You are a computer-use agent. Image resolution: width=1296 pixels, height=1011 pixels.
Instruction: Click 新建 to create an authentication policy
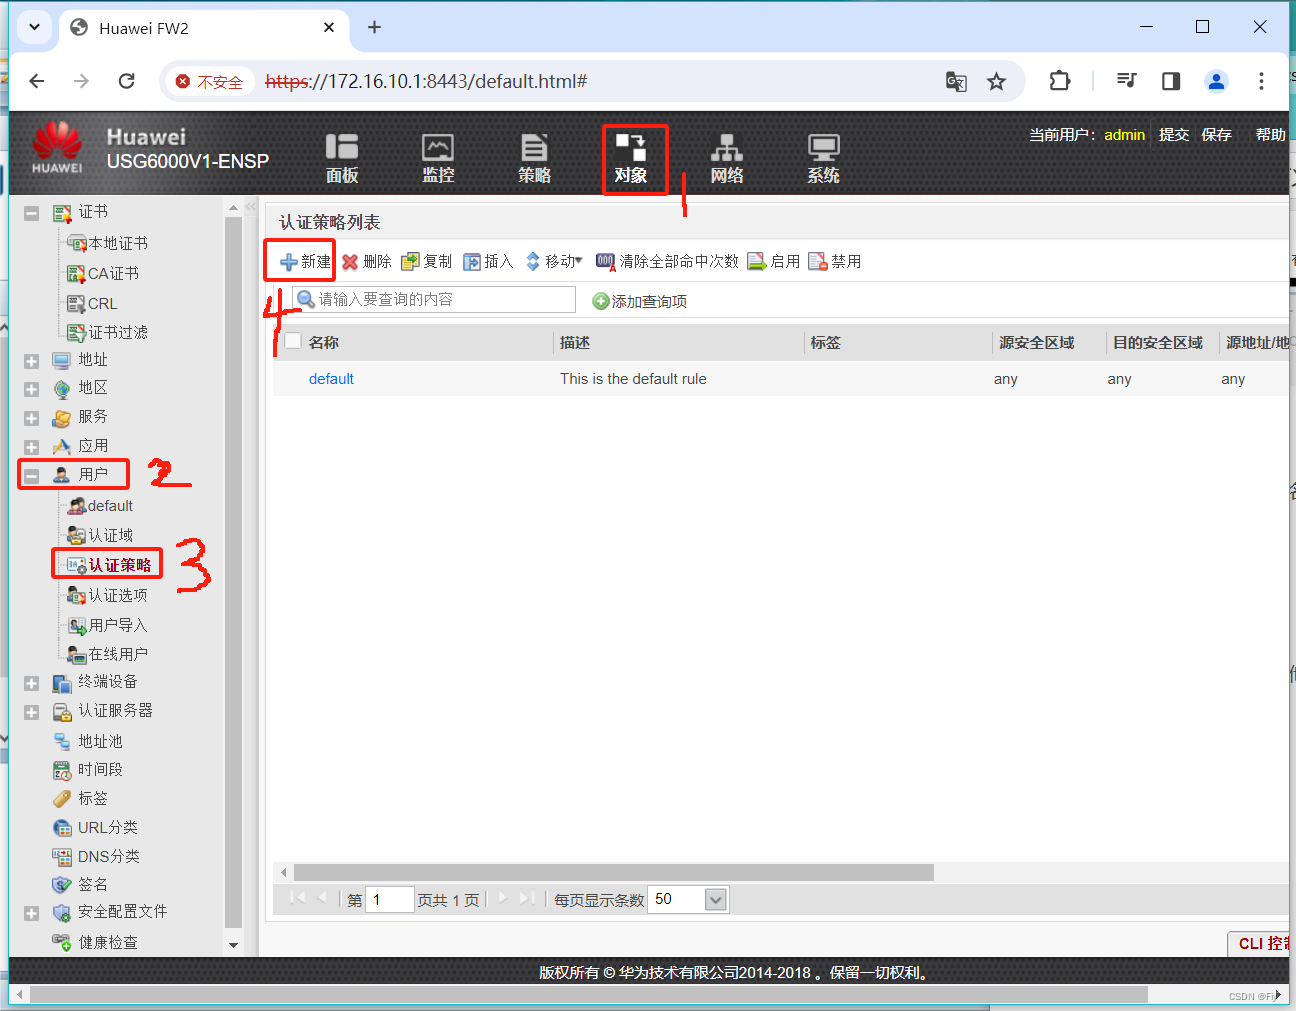tap(305, 261)
